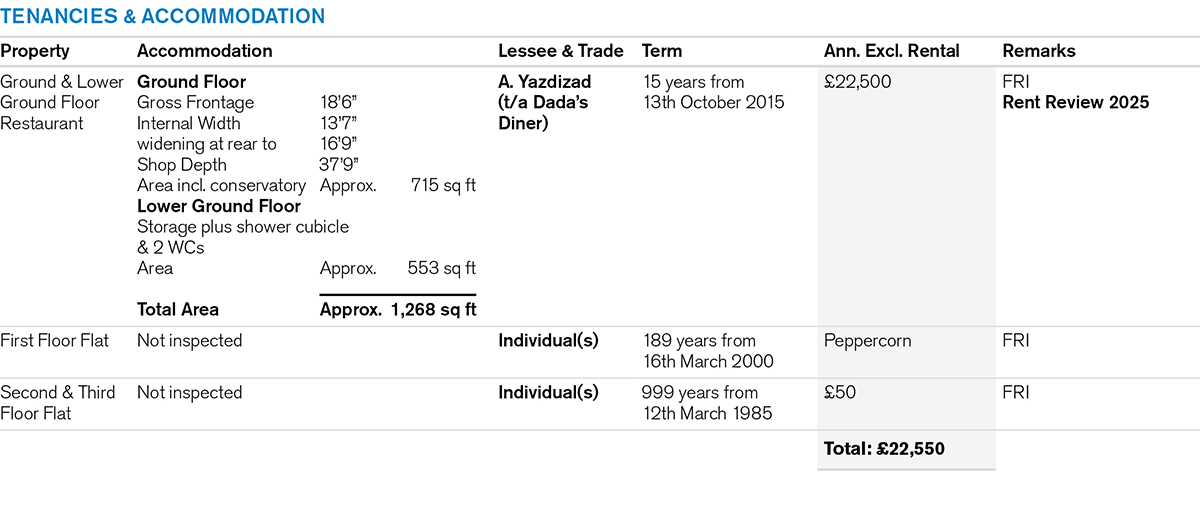Select the 189 years term text
Screen dimensions: 1200x520
point(698,341)
